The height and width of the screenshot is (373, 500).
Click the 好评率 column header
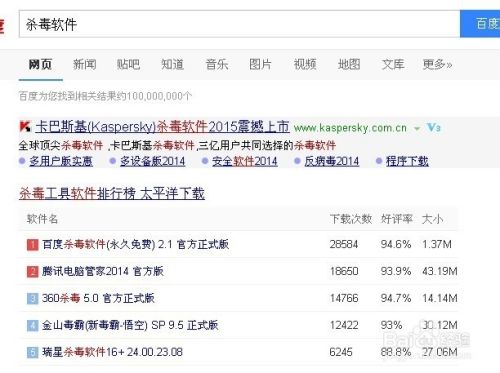point(397,219)
